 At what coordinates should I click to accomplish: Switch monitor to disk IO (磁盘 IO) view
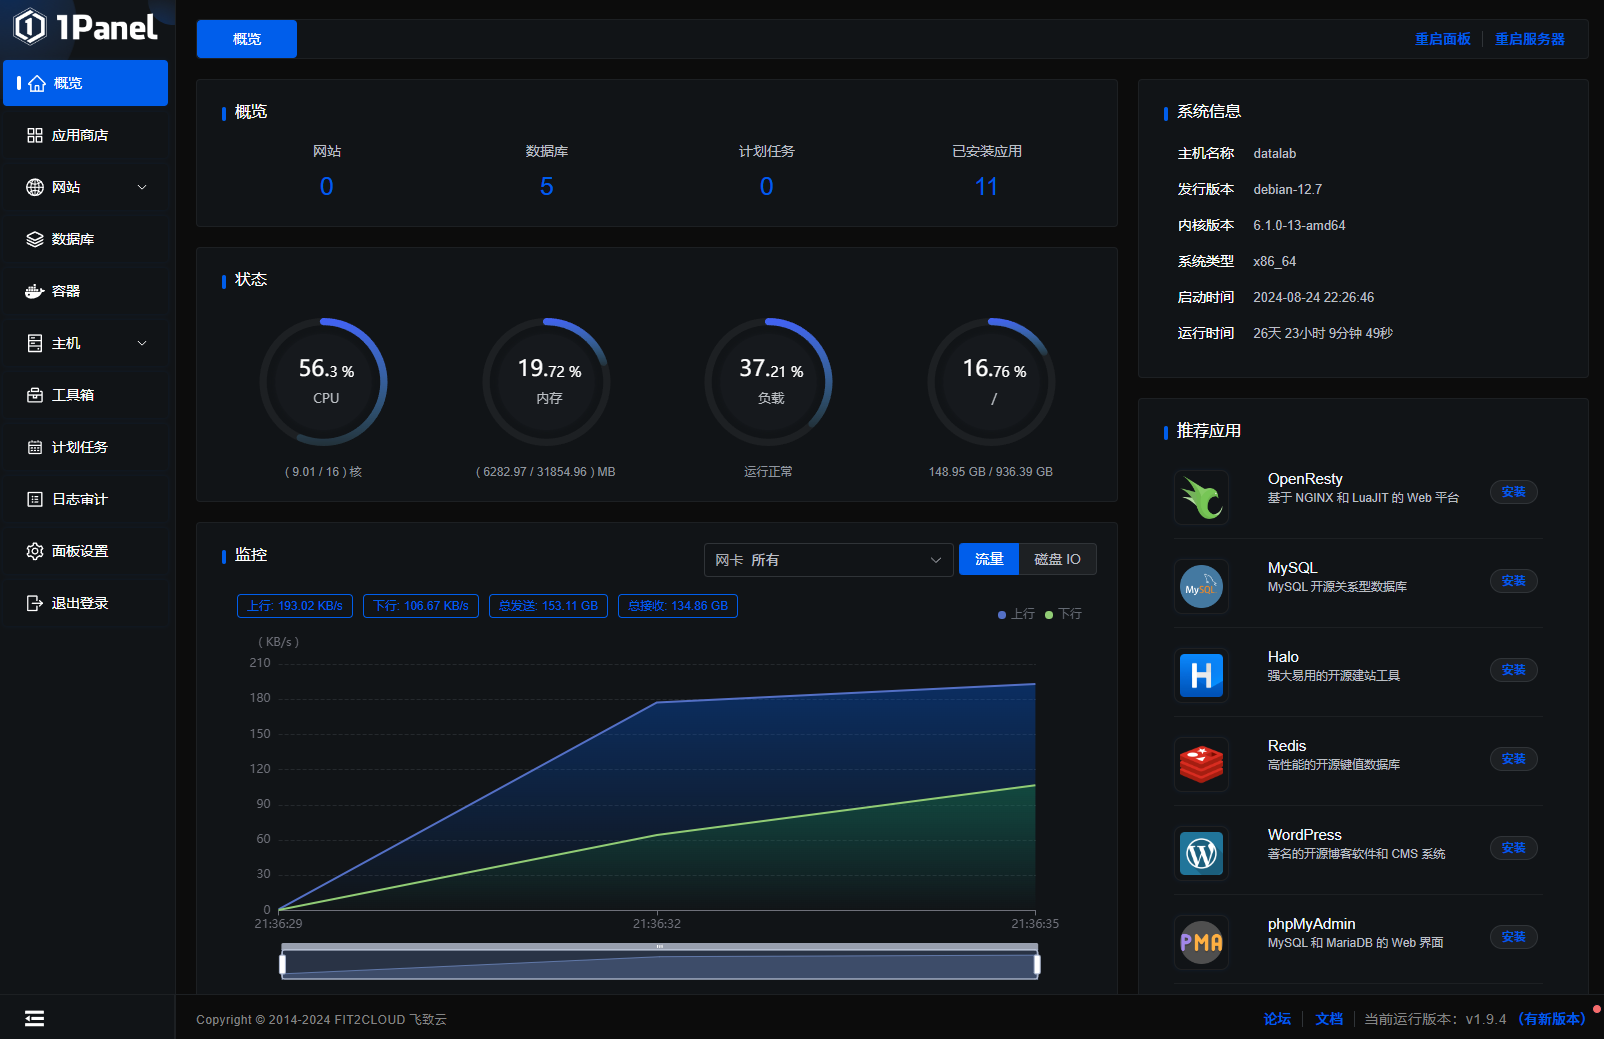[x=1057, y=559]
